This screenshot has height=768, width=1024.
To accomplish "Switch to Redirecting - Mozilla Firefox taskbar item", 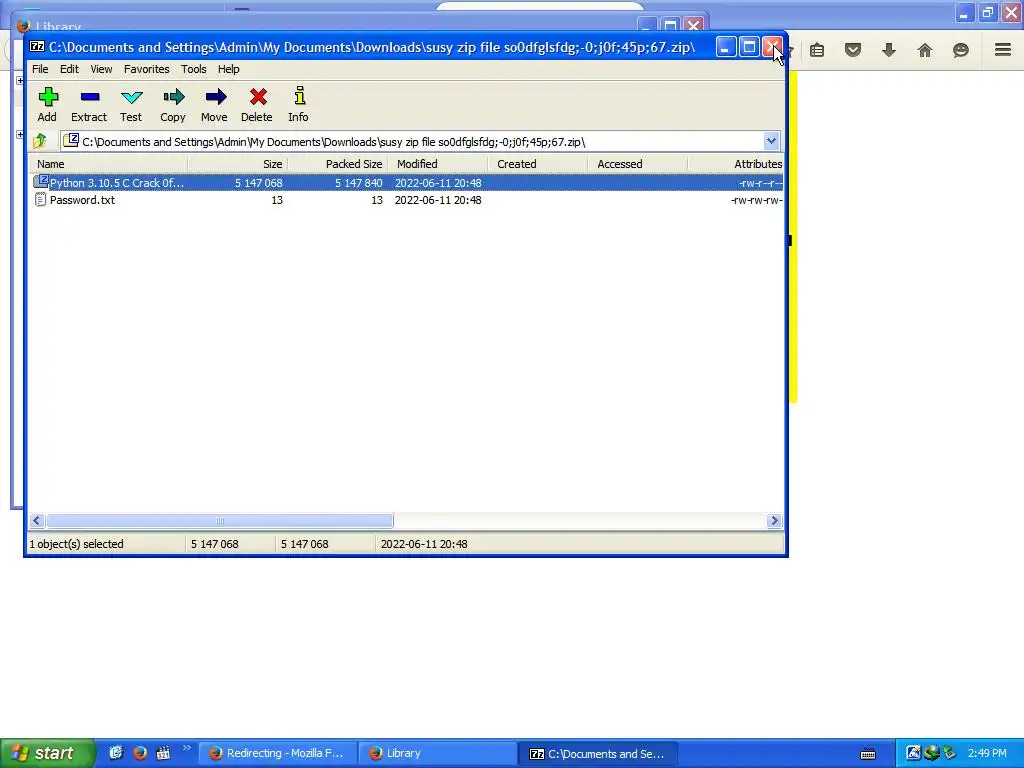I will [x=278, y=753].
